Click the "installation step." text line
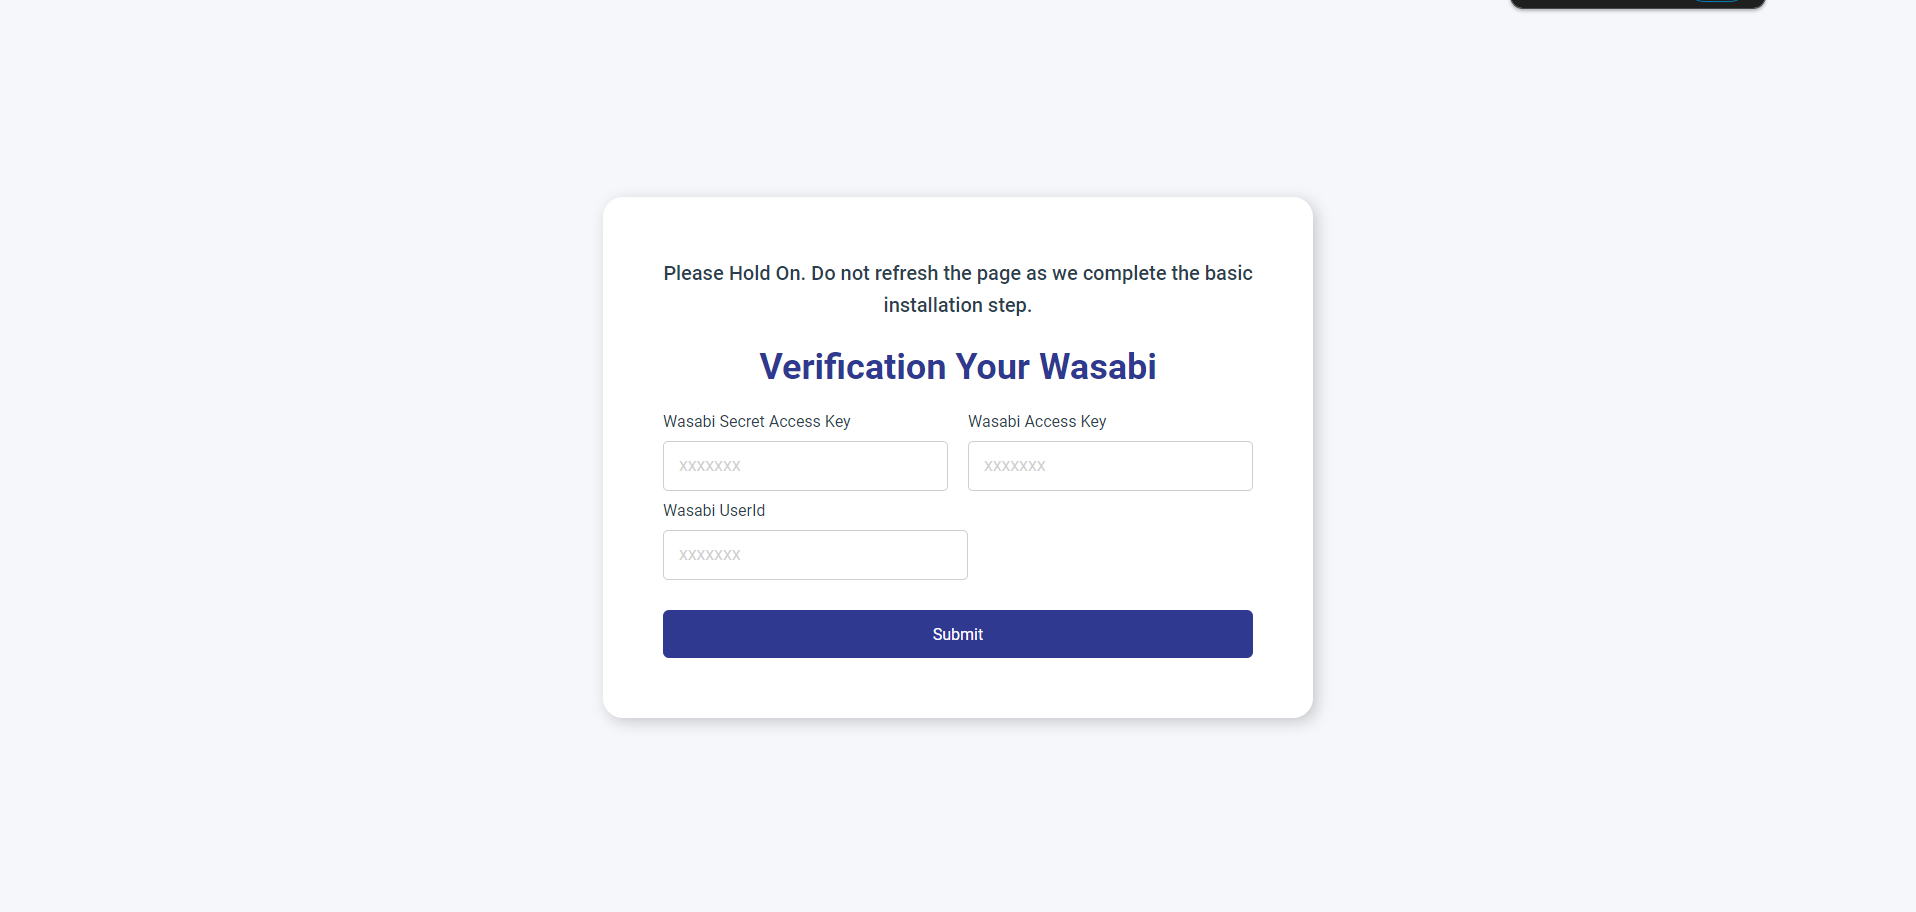The width and height of the screenshot is (1916, 912). [957, 306]
